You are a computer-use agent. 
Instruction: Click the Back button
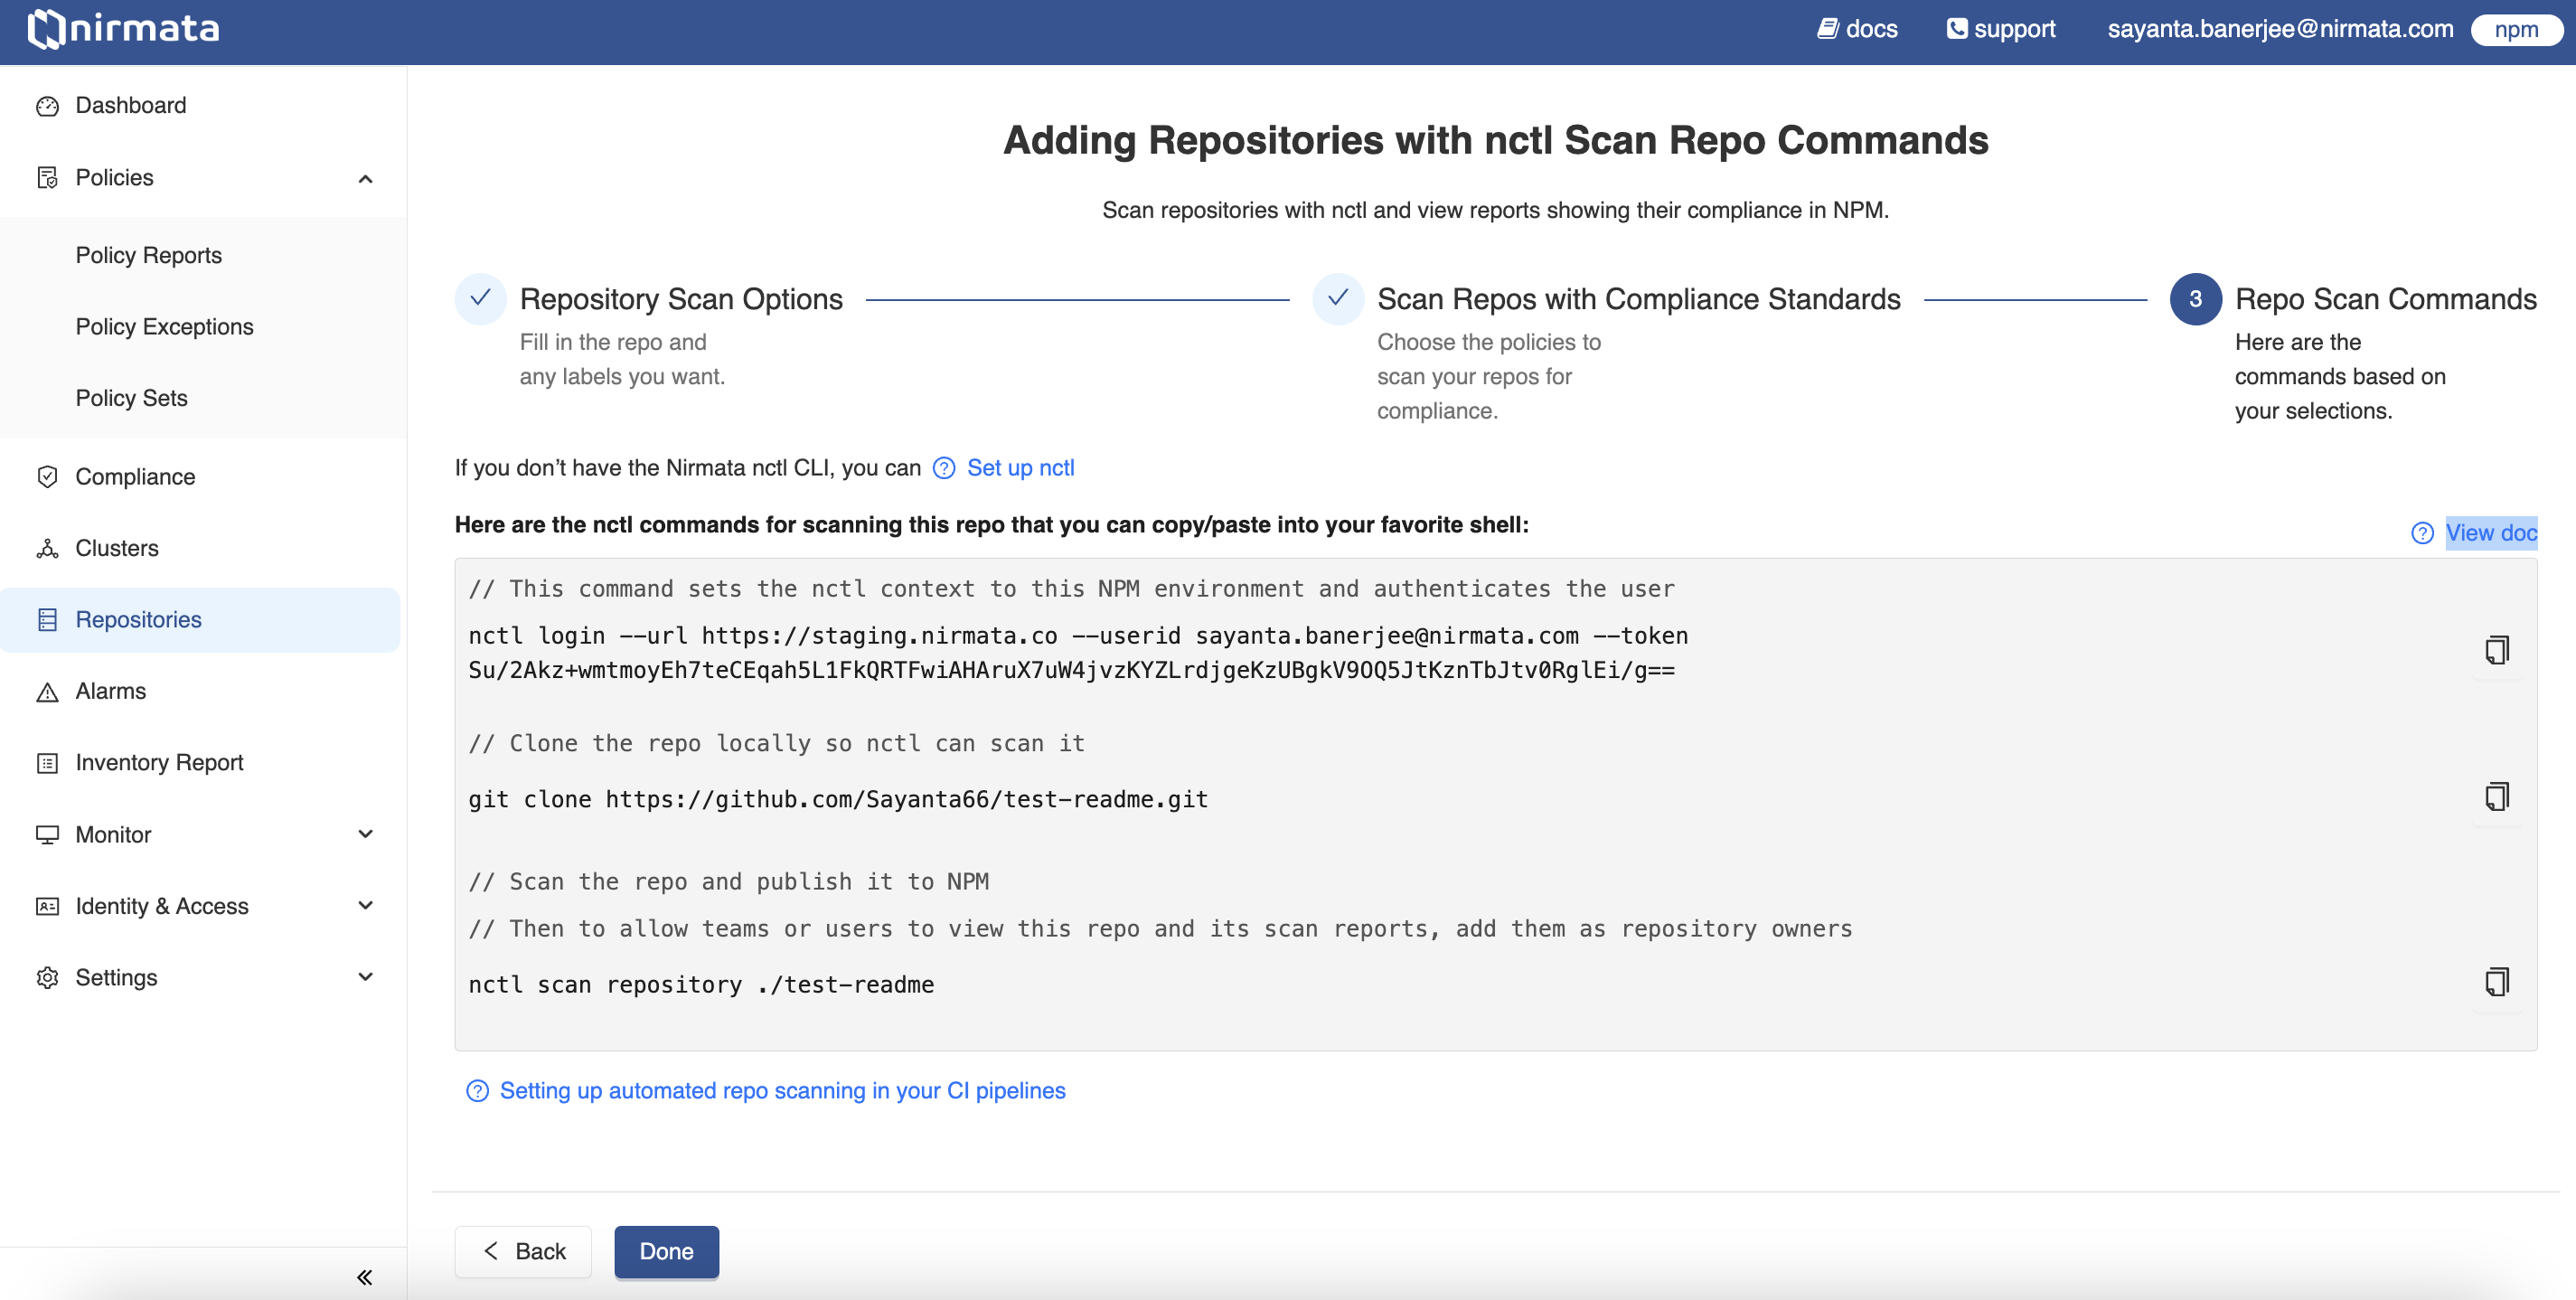pyautogui.click(x=523, y=1251)
